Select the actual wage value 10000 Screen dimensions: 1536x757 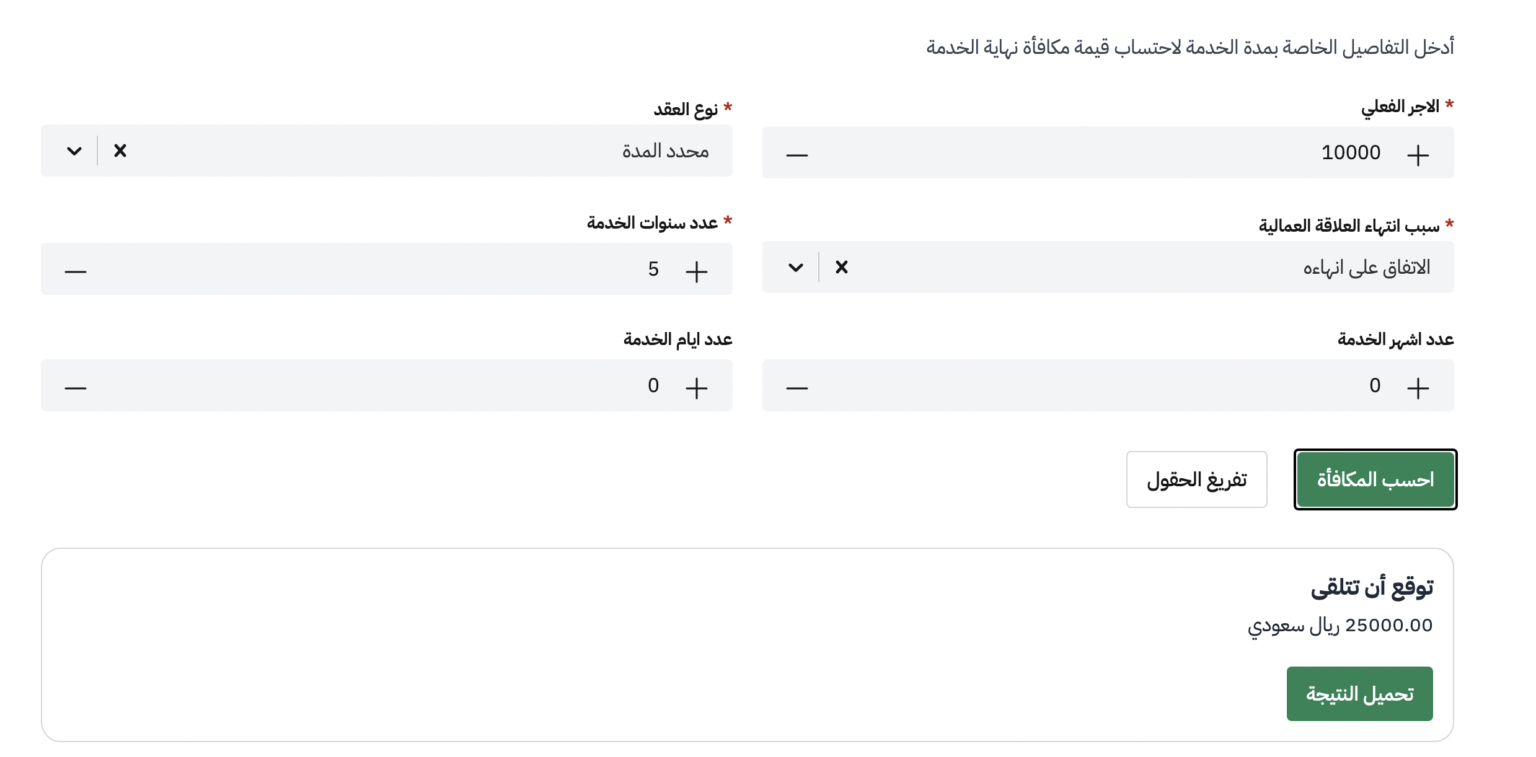[1350, 152]
